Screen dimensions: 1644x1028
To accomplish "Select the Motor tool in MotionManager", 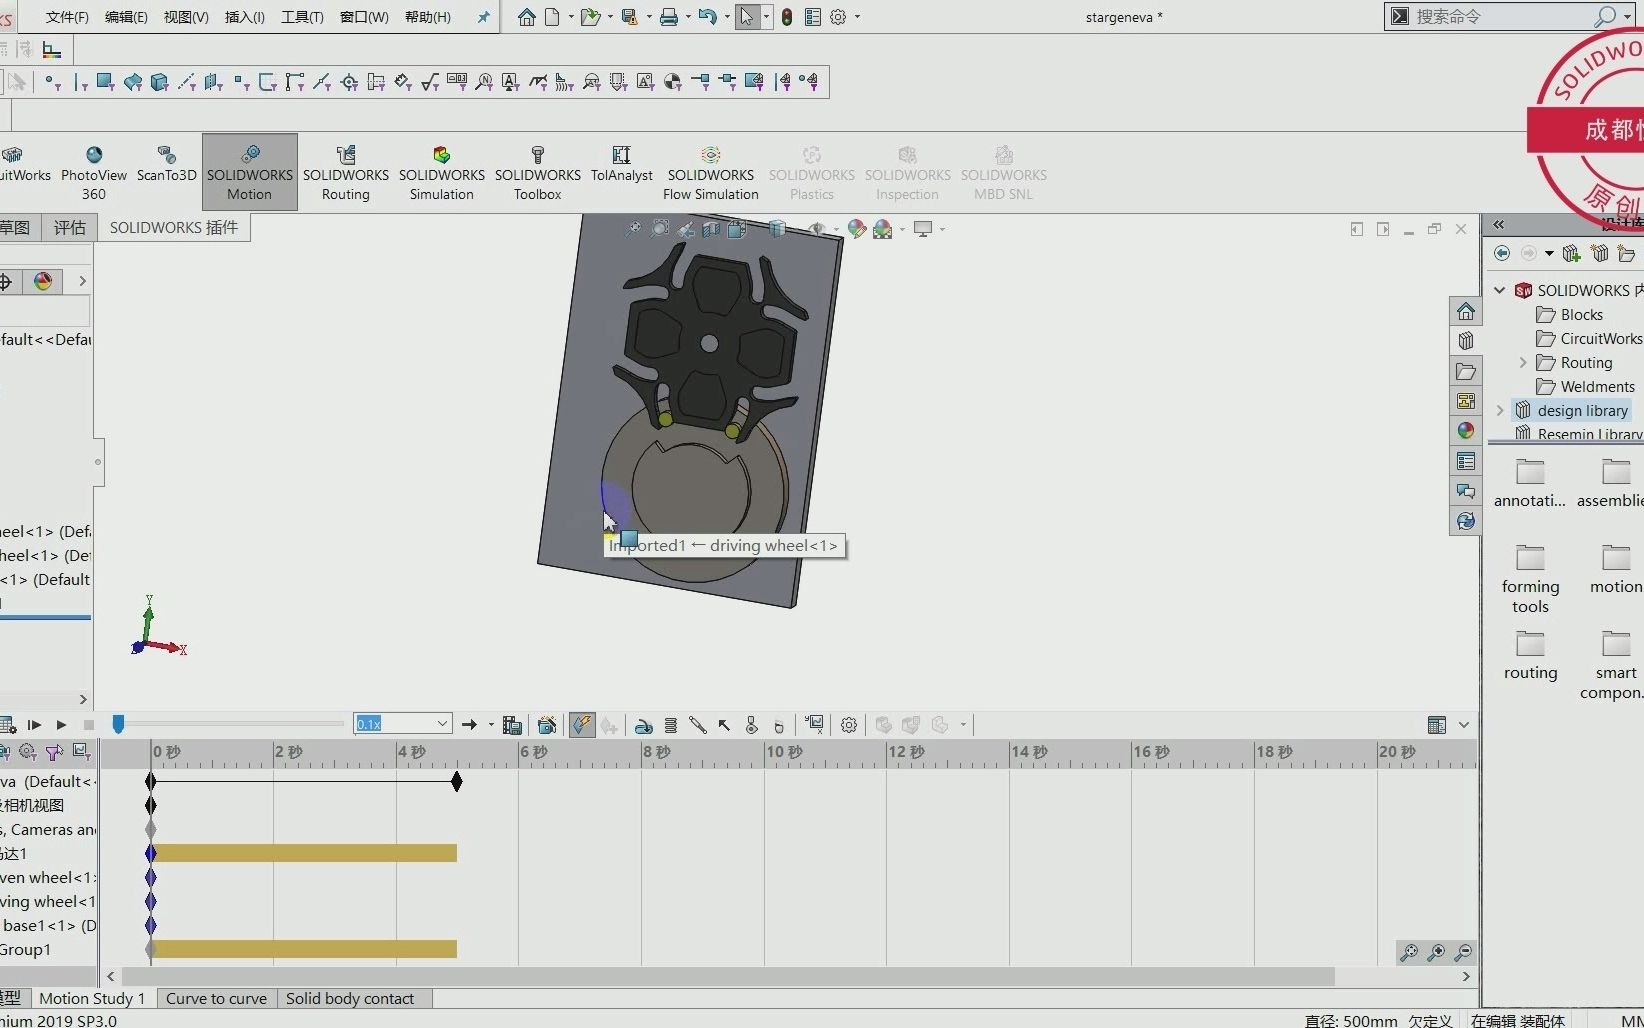I will [643, 724].
